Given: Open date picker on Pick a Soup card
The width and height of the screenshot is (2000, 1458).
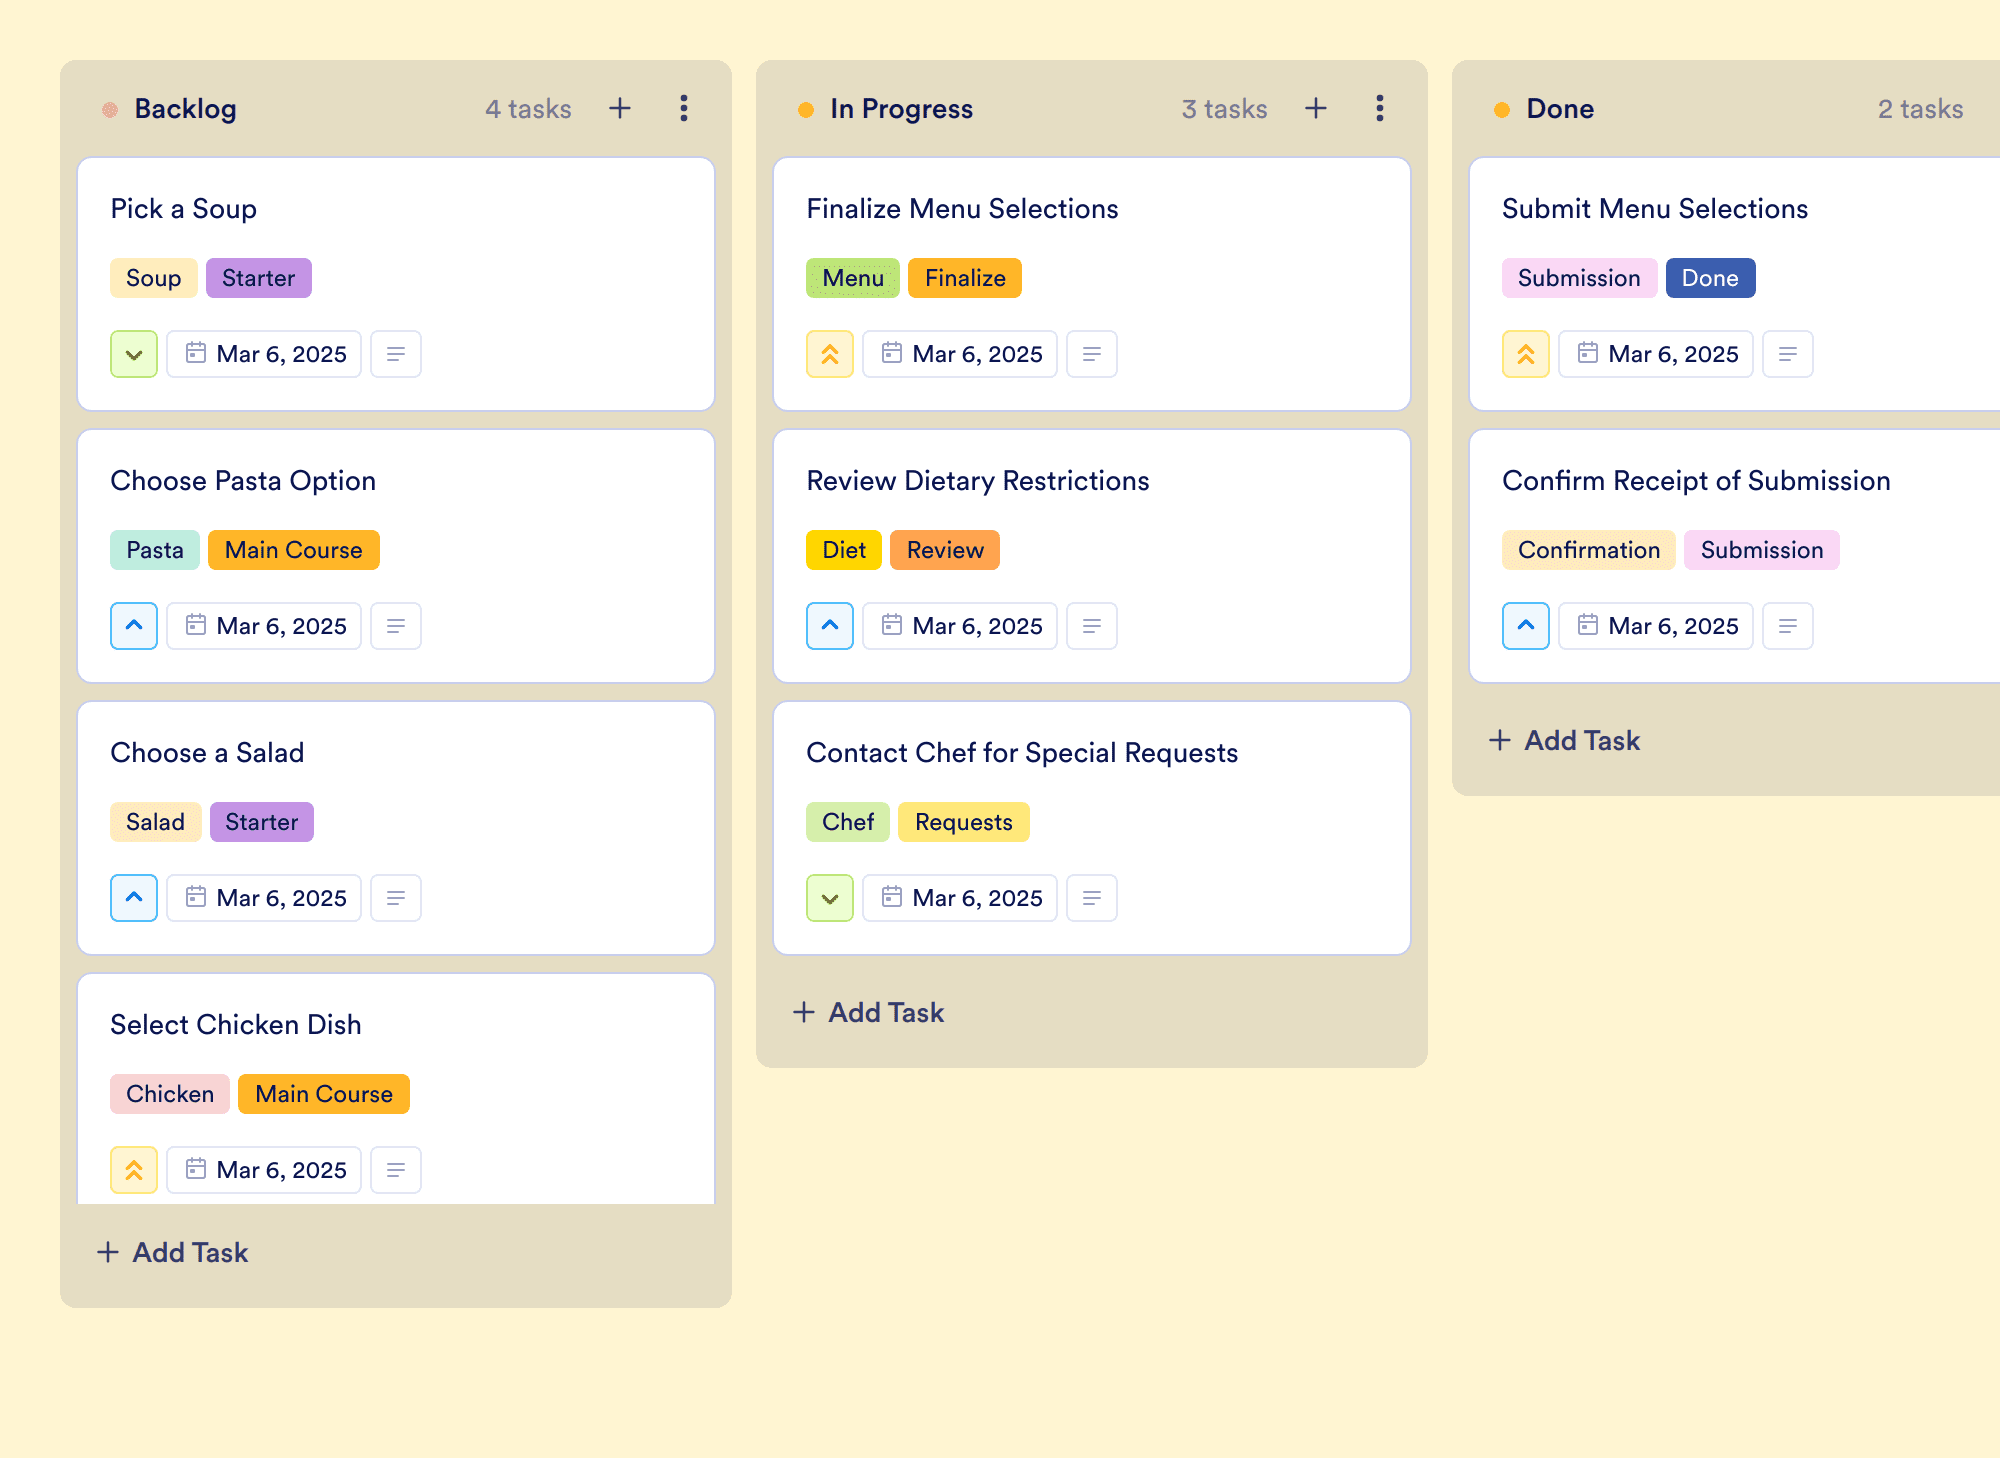Looking at the screenshot, I should tap(264, 354).
